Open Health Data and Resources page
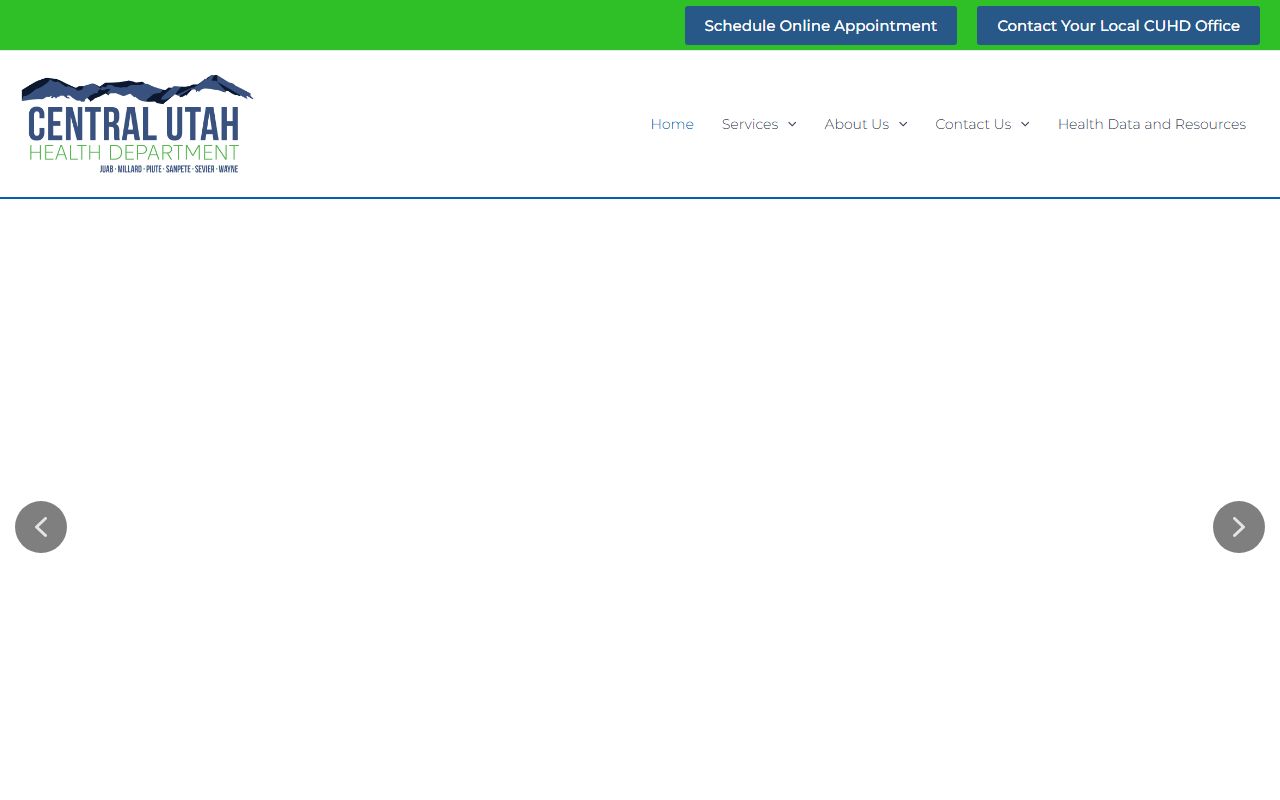1280x800 pixels. click(x=1151, y=124)
